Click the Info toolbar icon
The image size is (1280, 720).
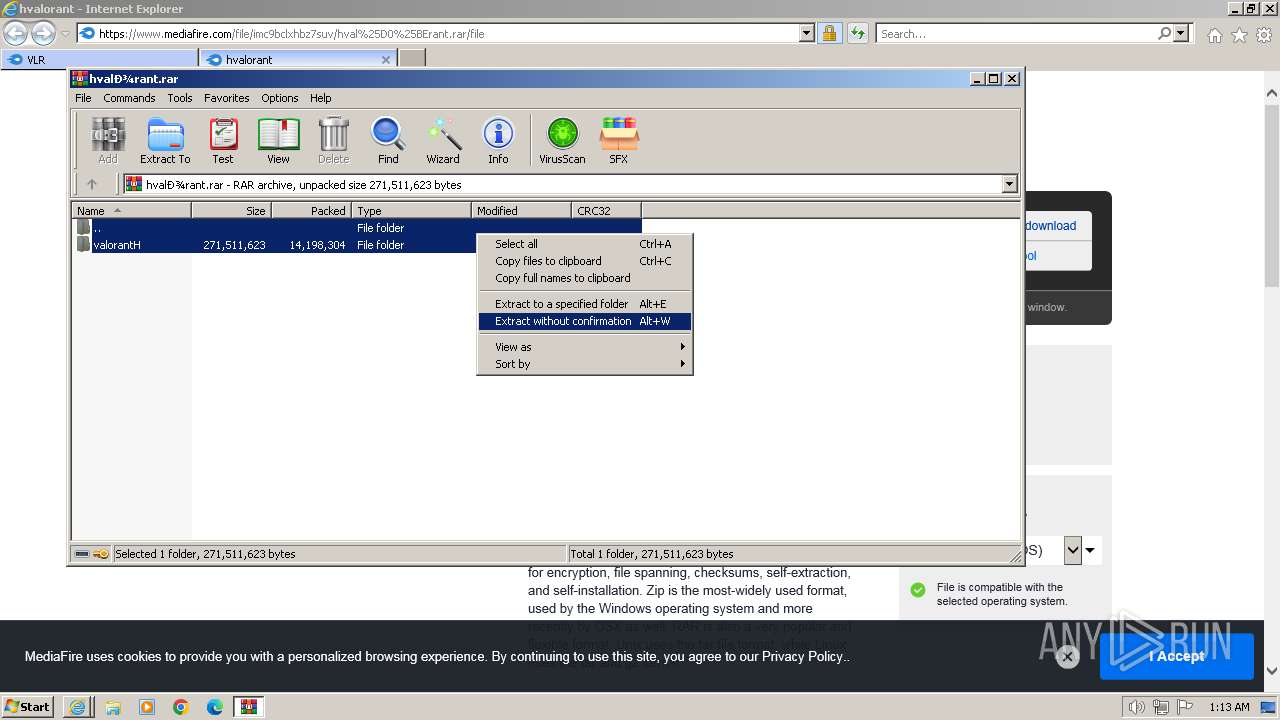pyautogui.click(x=498, y=140)
